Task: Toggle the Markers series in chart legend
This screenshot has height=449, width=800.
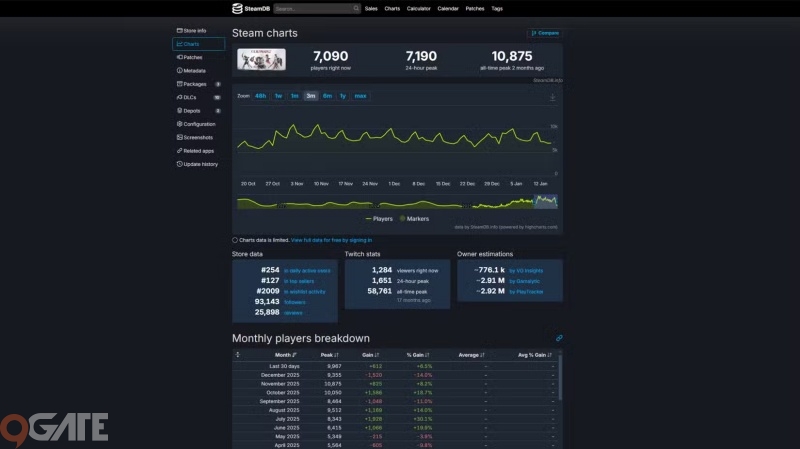Action: (419, 218)
